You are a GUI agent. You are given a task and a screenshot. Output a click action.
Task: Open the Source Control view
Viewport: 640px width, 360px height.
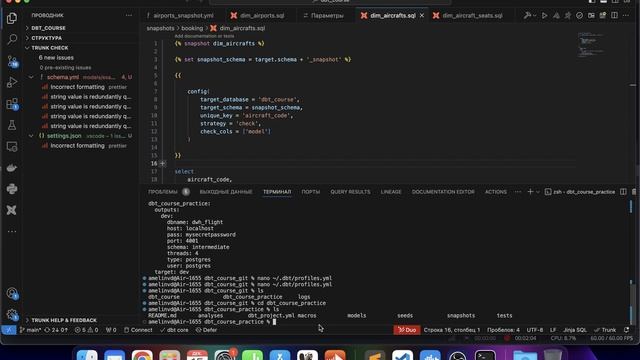click(x=12, y=61)
